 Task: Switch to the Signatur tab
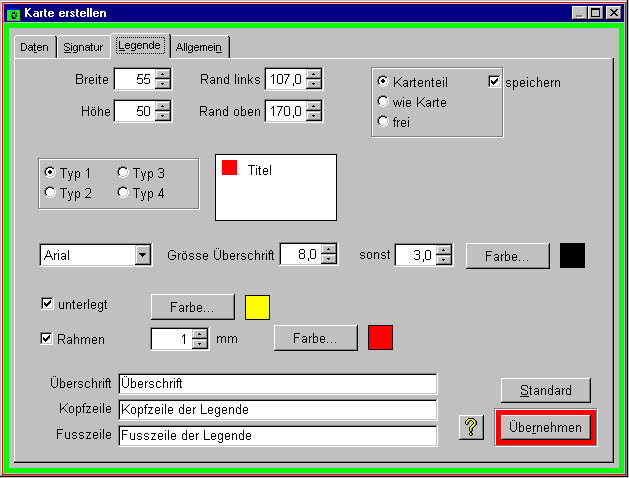pos(83,47)
